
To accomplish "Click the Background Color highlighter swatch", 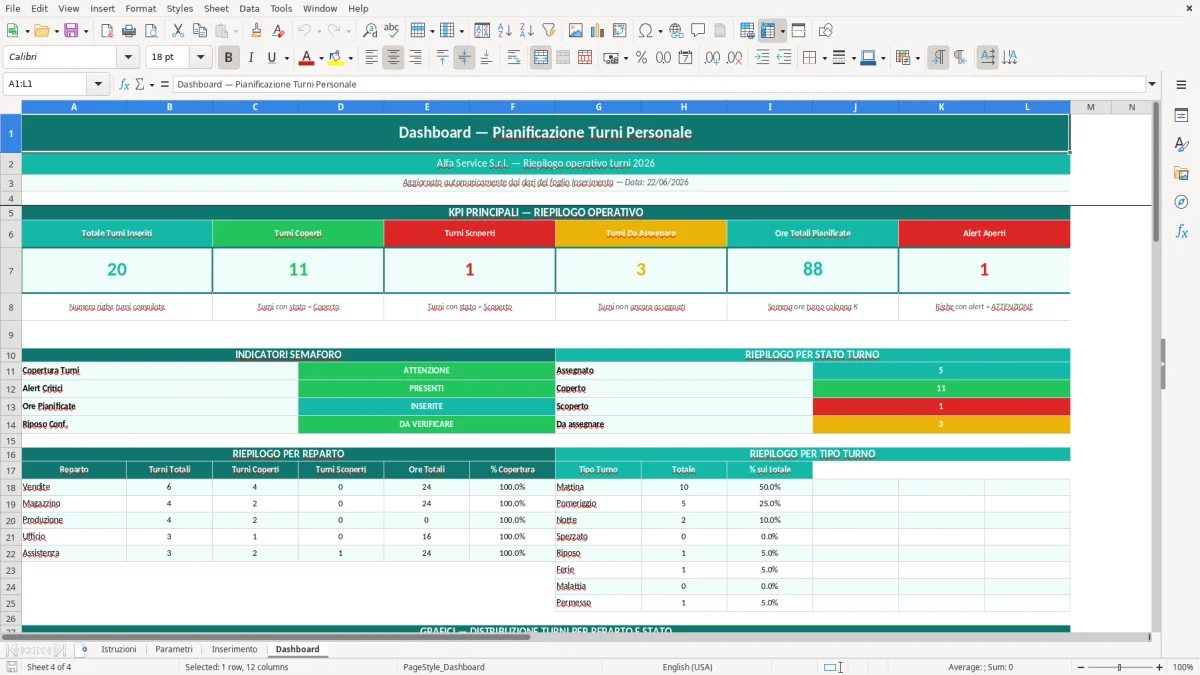I will [x=335, y=58].
